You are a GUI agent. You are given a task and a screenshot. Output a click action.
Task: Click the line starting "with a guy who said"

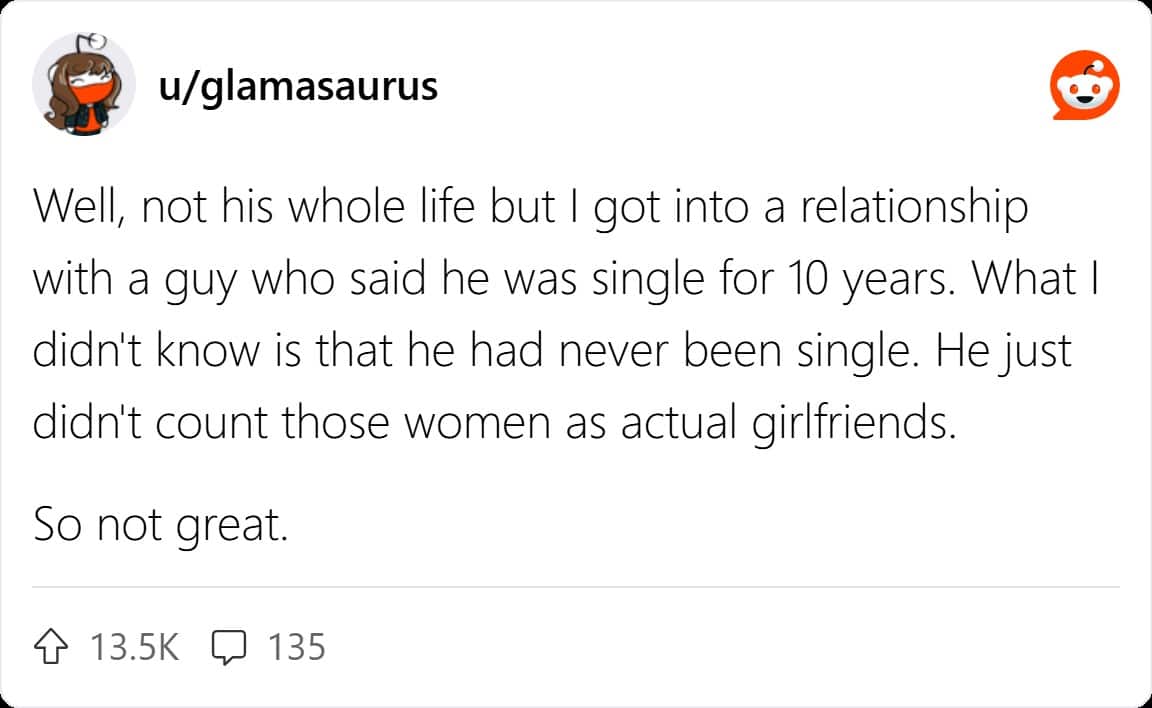tap(565, 280)
